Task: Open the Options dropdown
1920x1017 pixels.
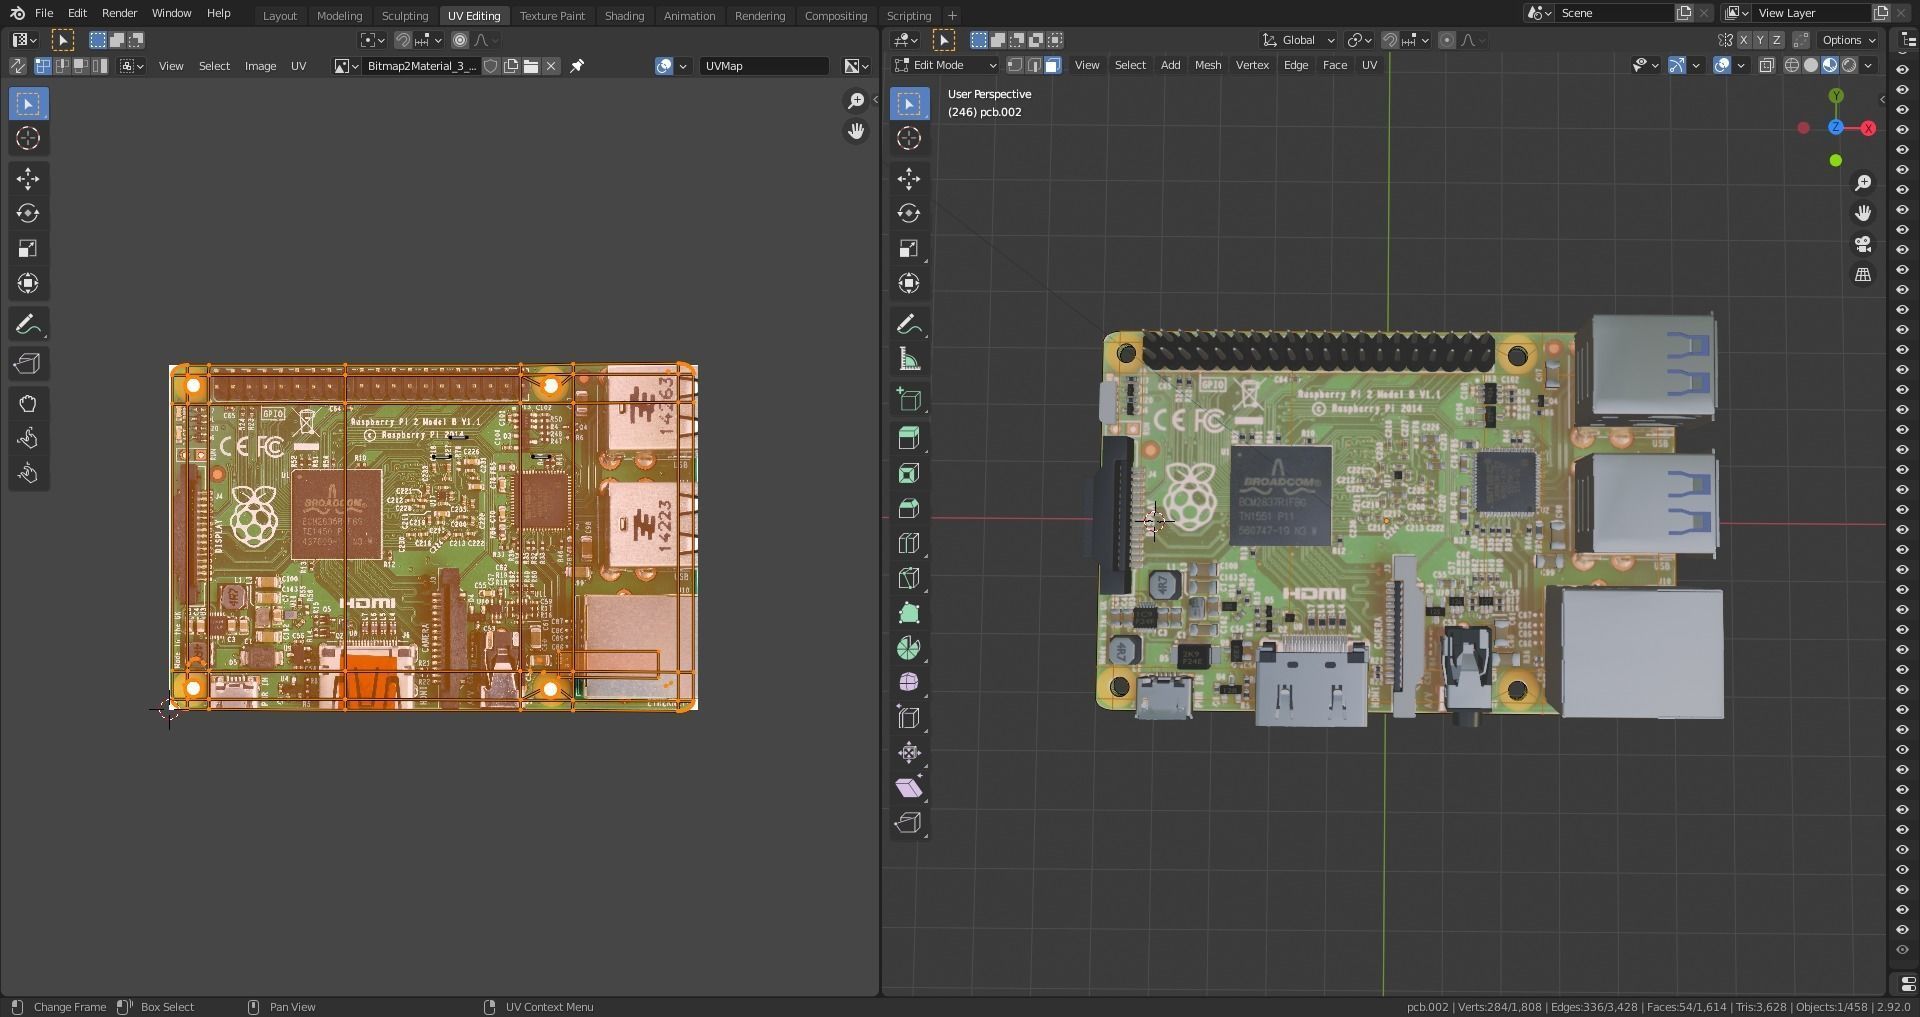Action: pos(1848,40)
